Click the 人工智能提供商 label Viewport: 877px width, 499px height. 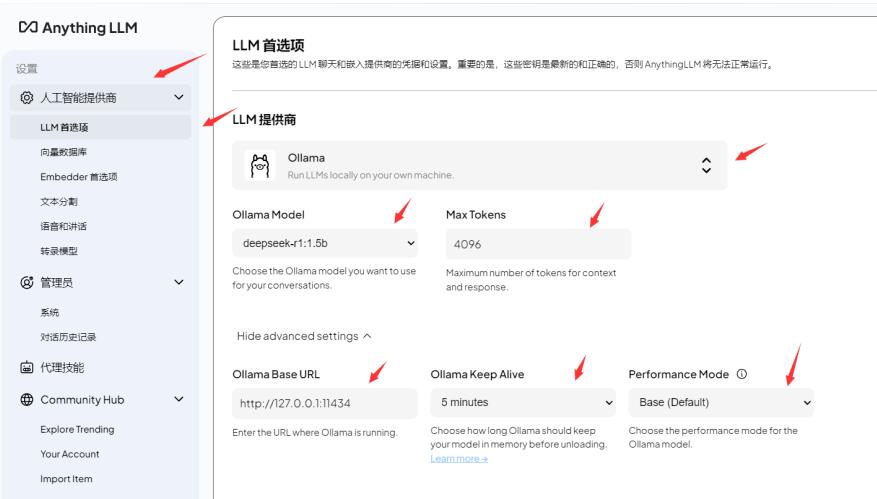point(78,98)
